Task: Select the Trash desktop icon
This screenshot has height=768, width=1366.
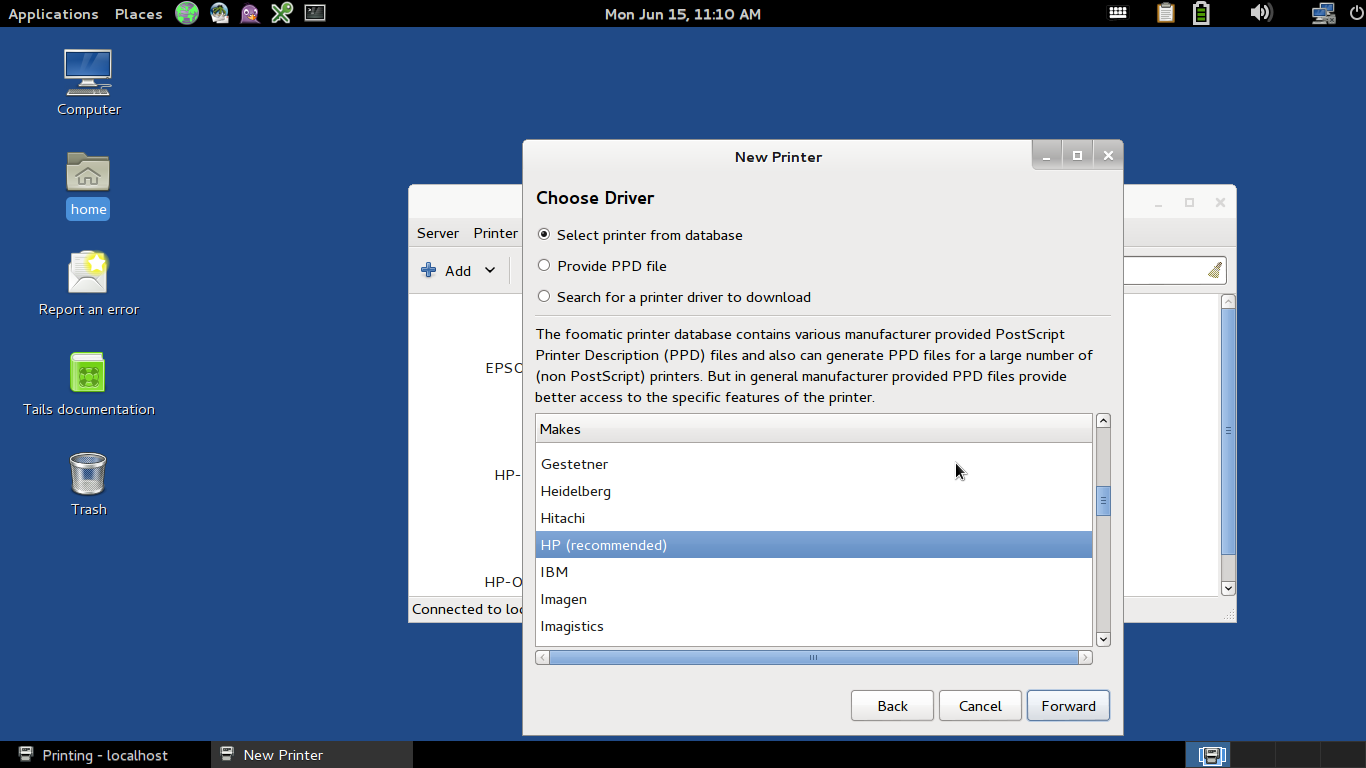Action: (88, 483)
